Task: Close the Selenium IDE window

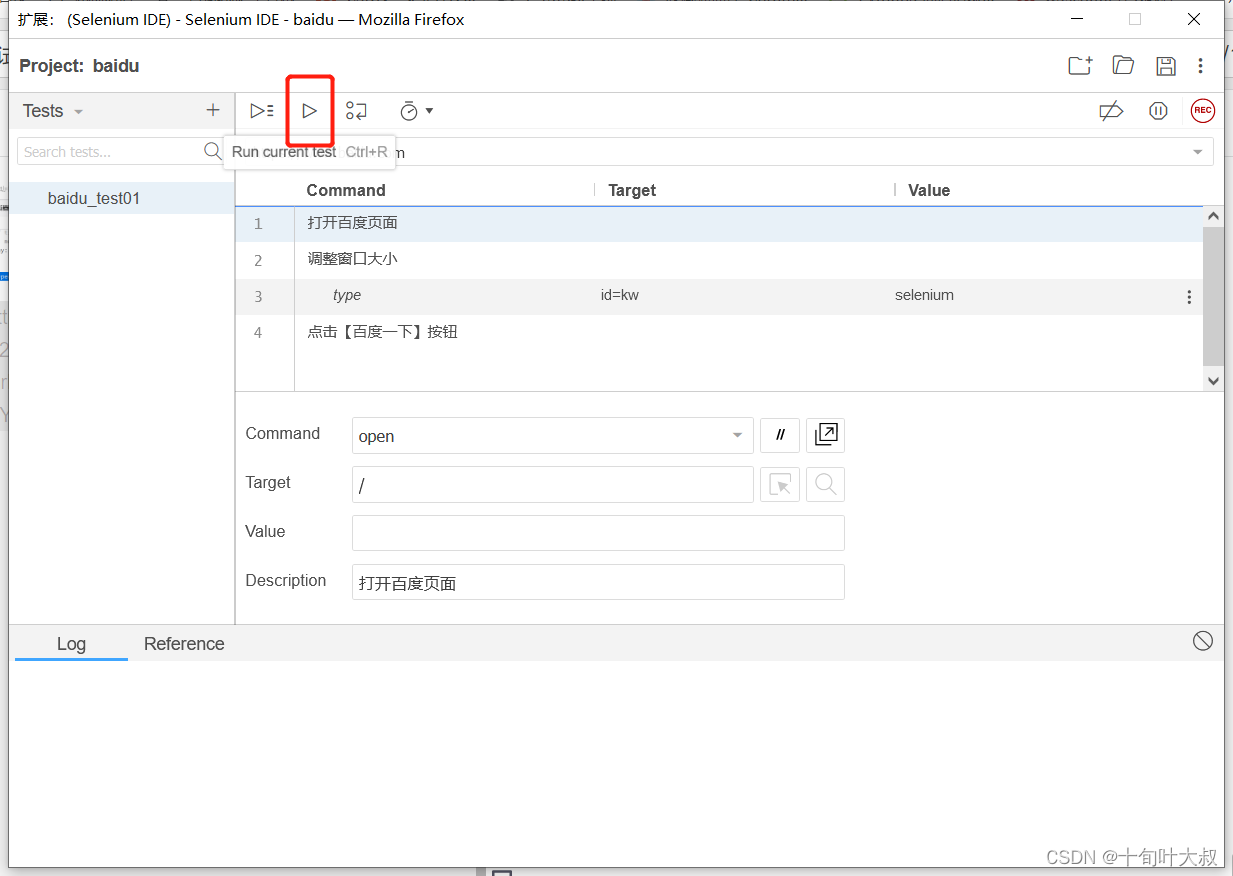Action: (1194, 19)
